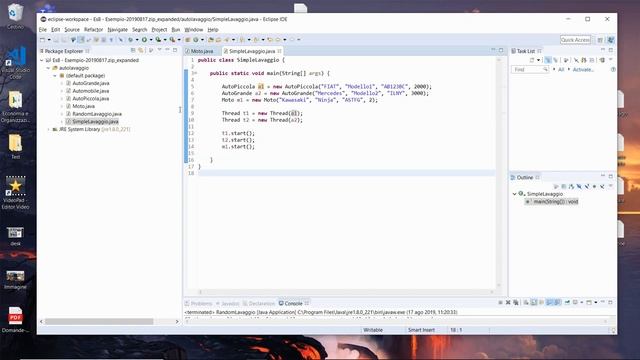Open the Project menu
Viewport: 640px width, 360px height.
(x=159, y=30)
